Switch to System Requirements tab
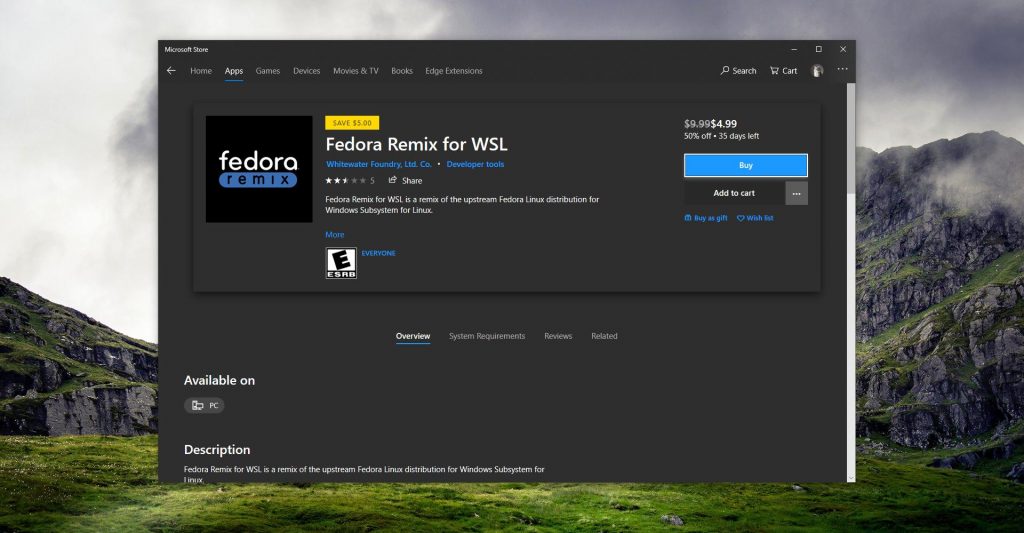Viewport: 1024px width, 533px height. [487, 336]
